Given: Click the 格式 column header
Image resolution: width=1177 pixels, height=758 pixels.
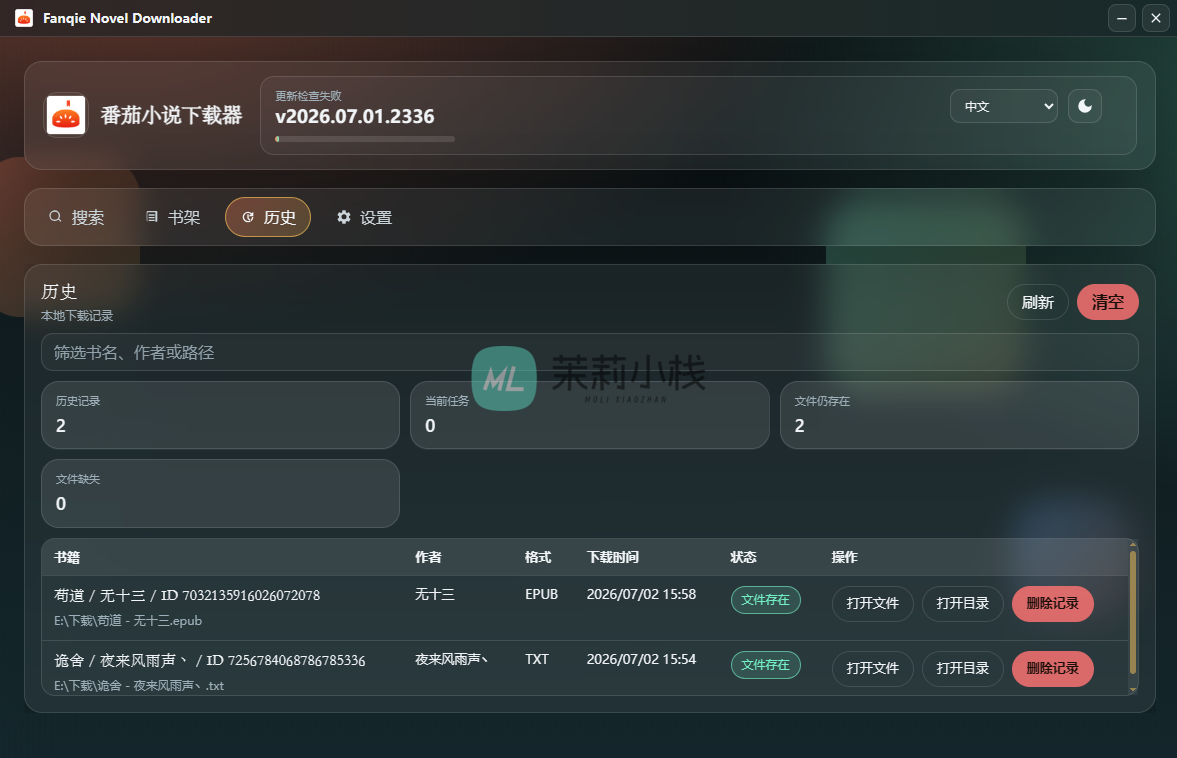Looking at the screenshot, I should tap(537, 557).
